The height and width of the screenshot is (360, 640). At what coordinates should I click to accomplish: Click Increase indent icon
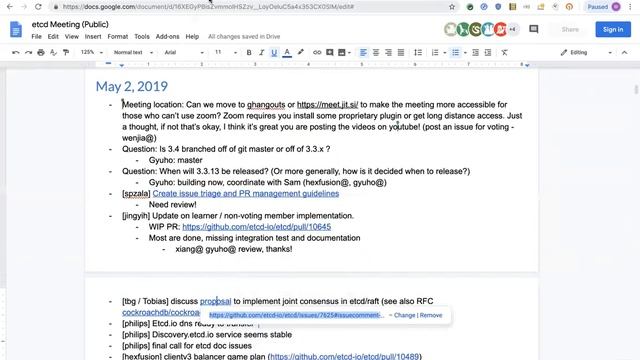click(x=488, y=52)
